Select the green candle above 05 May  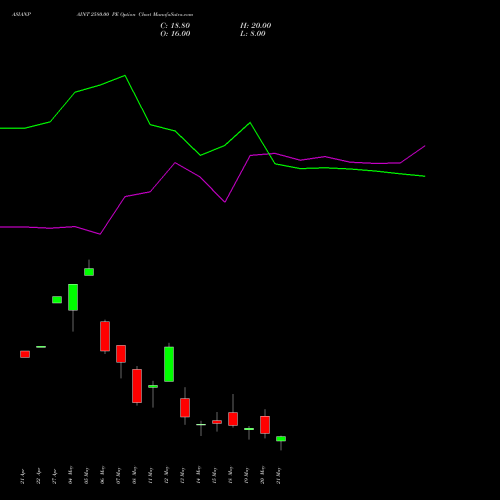[x=89, y=272]
